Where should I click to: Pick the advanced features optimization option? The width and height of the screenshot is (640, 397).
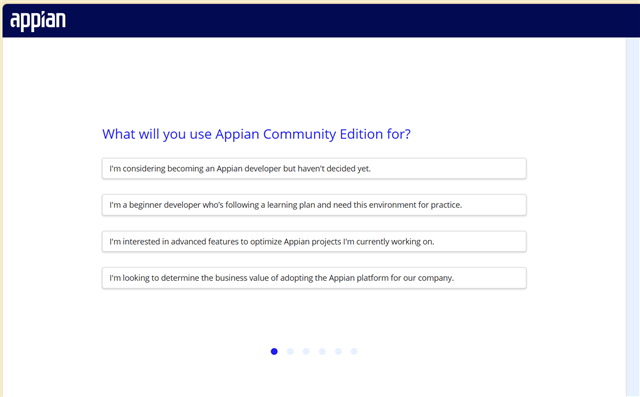pos(314,242)
